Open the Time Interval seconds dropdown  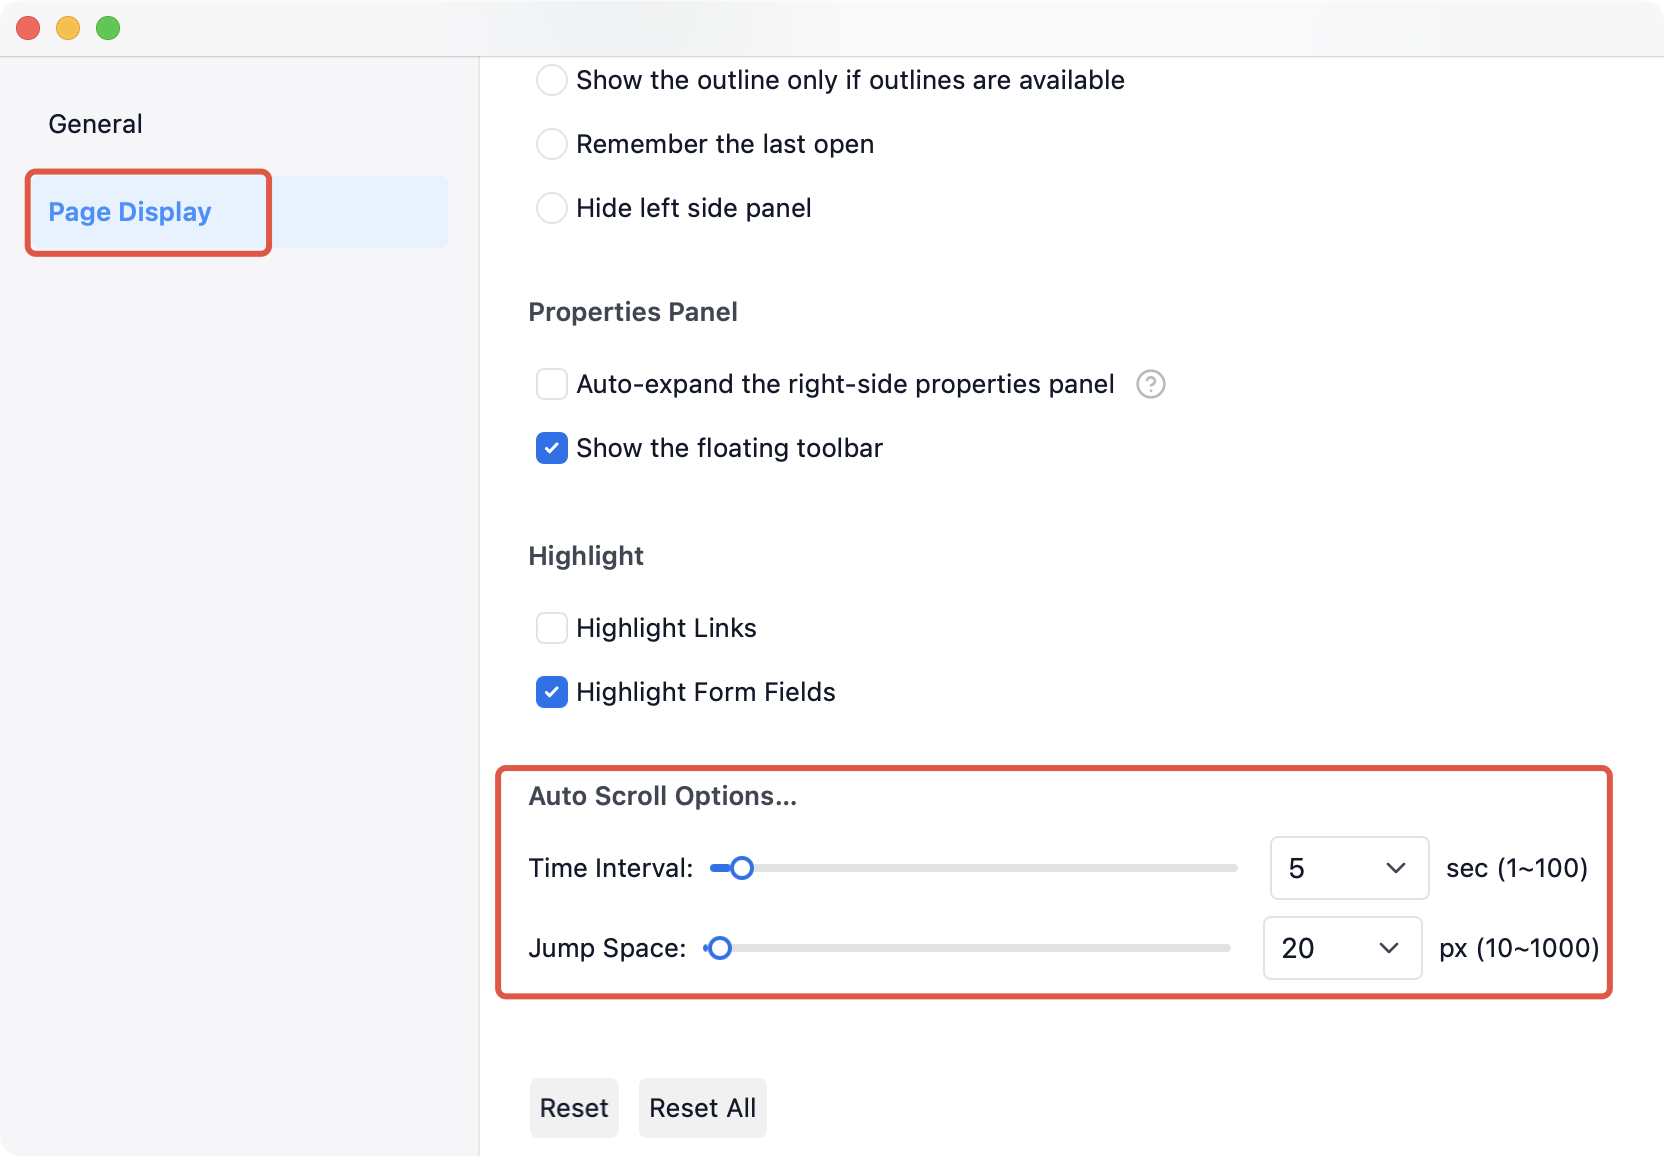click(x=1349, y=868)
